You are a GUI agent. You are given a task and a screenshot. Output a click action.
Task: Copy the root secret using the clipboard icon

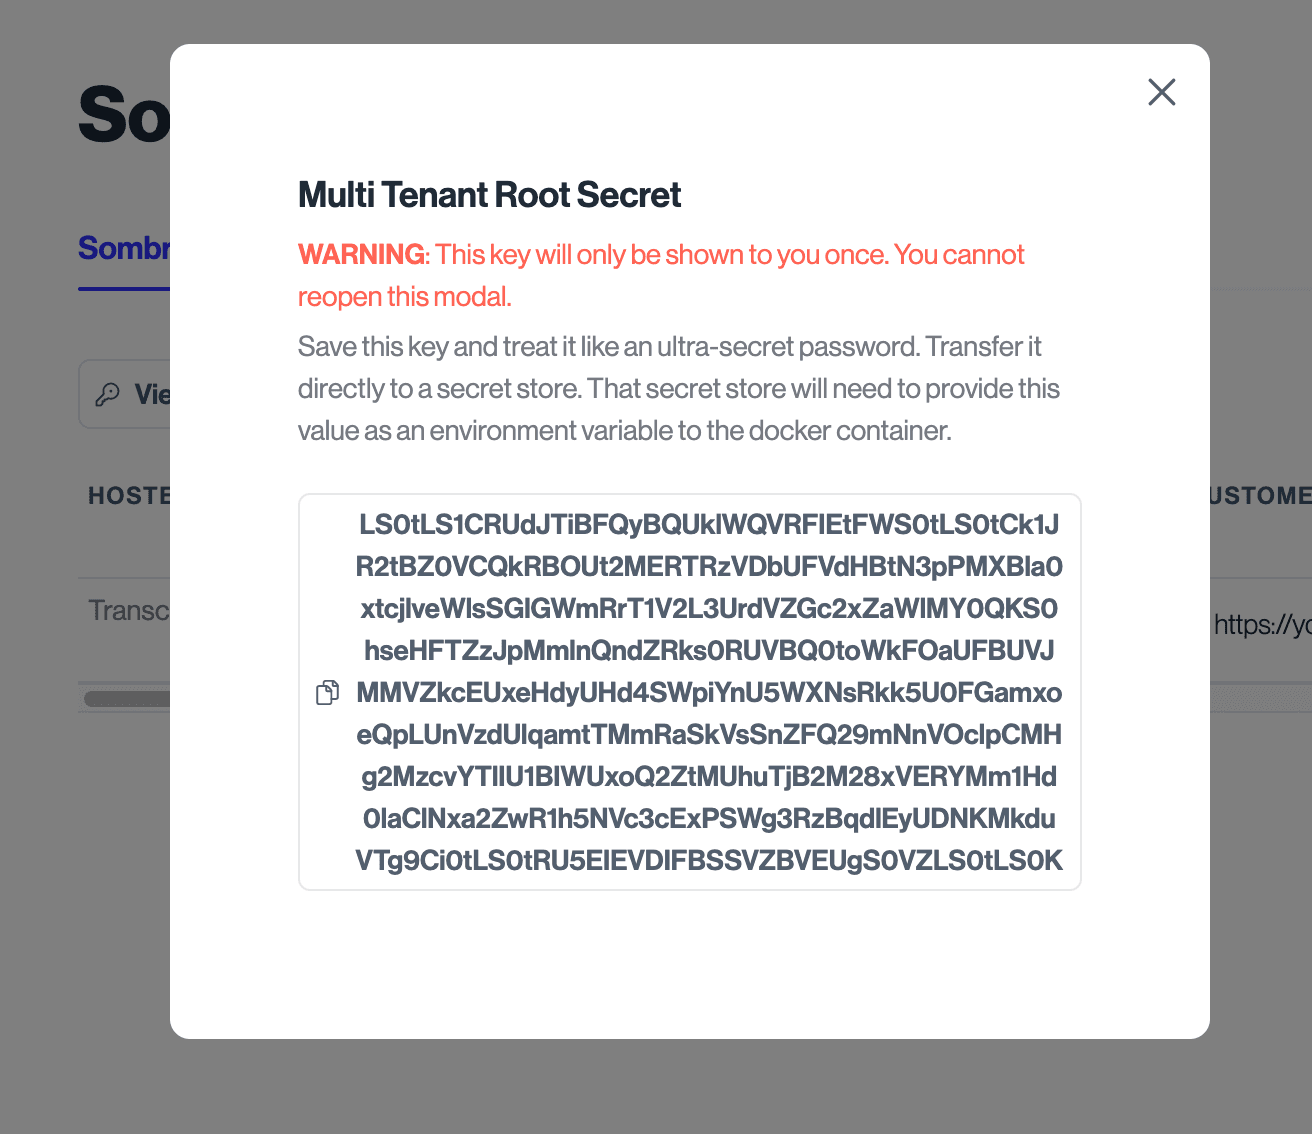327,691
